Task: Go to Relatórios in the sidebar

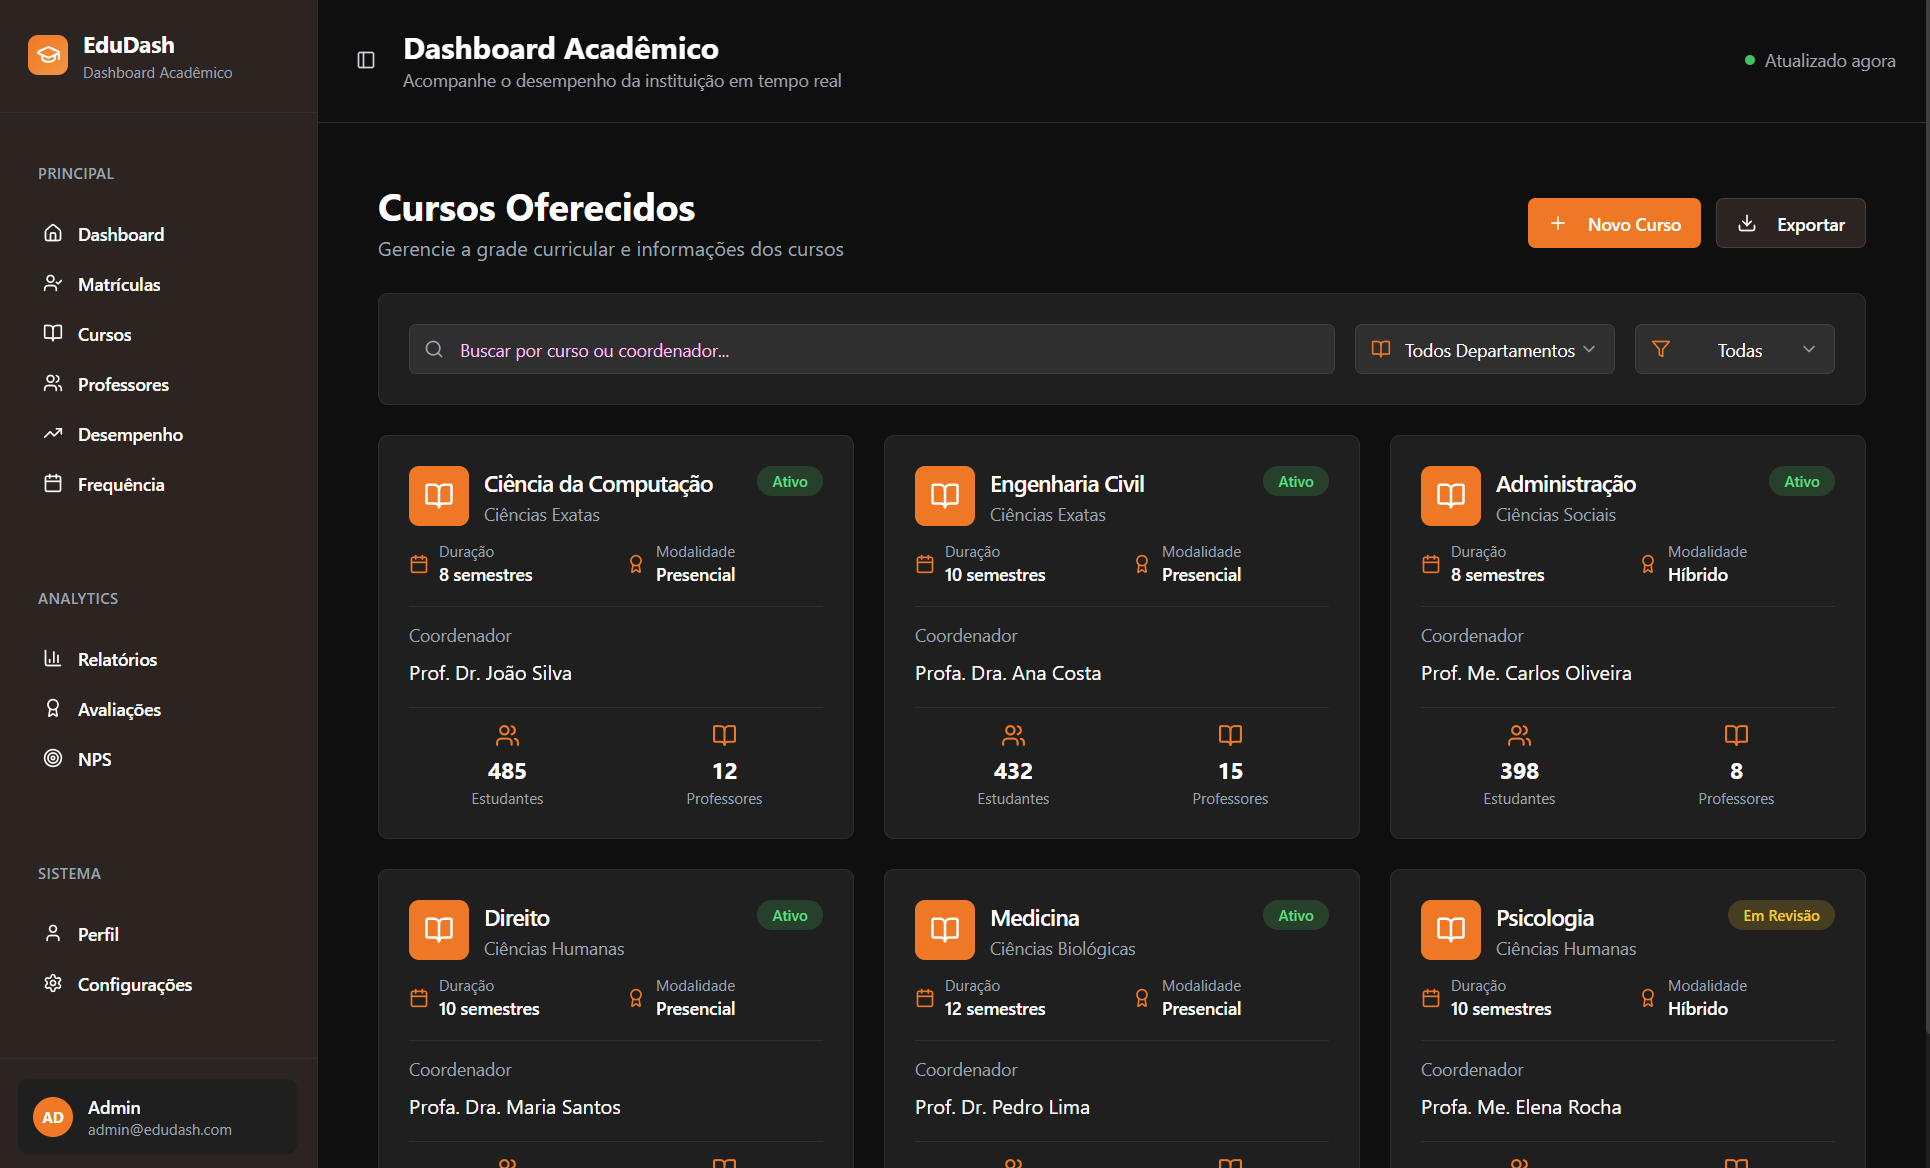Action: click(117, 660)
